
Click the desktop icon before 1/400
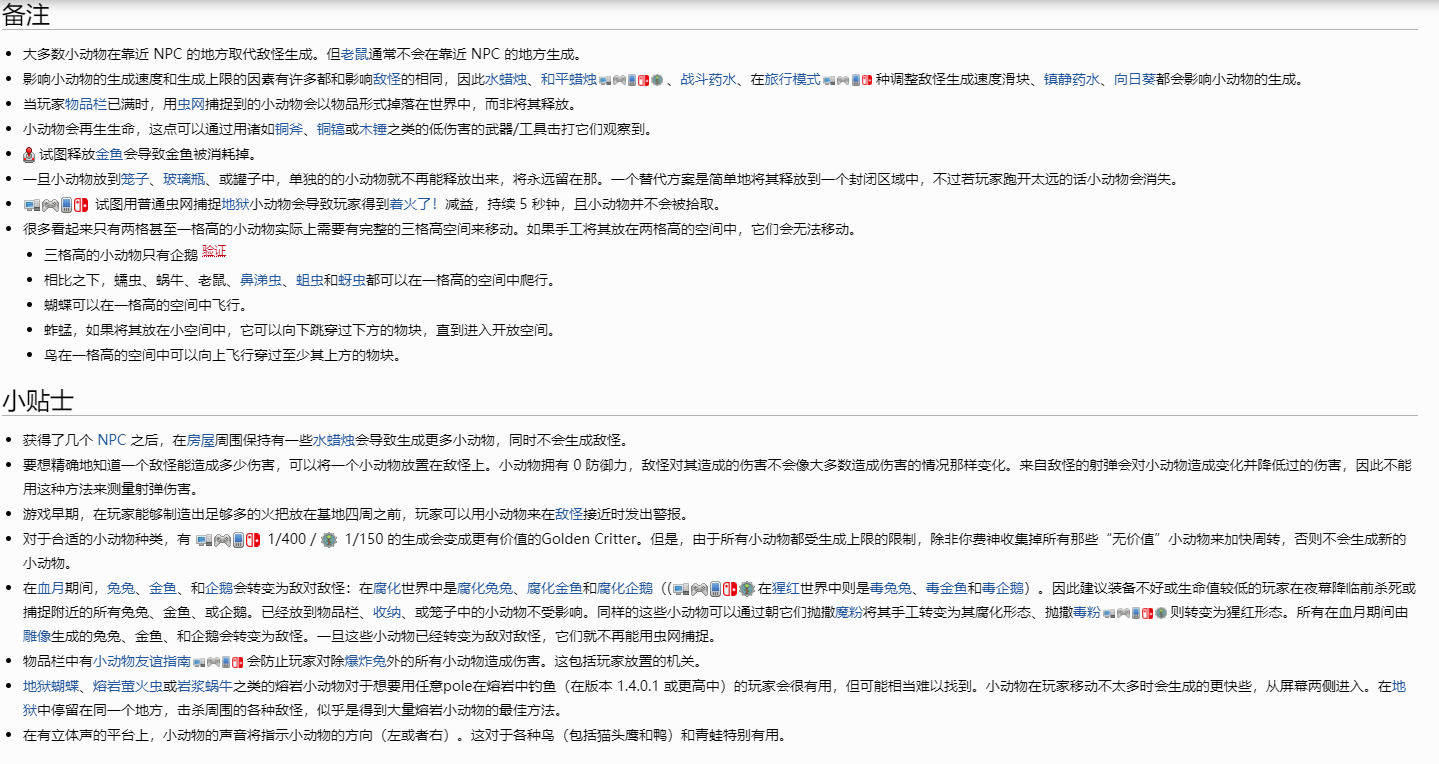tap(202, 540)
